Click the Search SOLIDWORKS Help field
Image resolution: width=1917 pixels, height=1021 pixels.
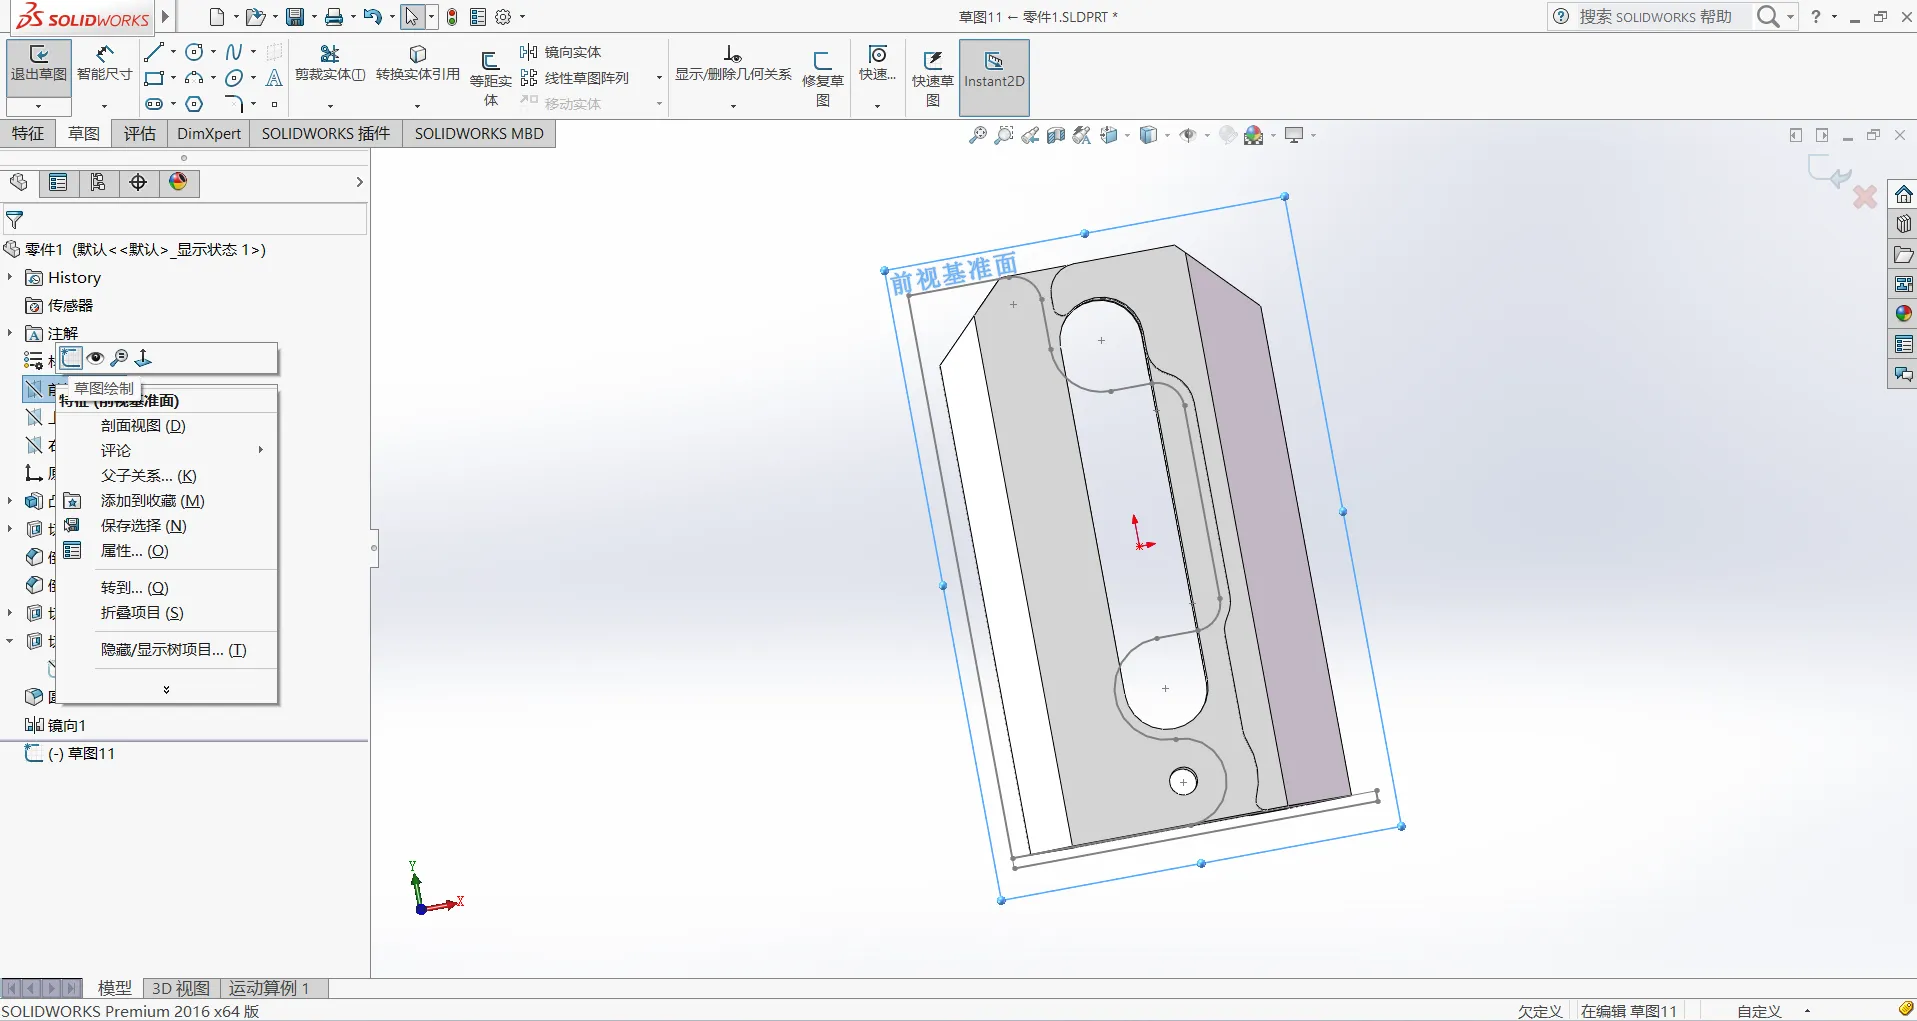point(1655,17)
